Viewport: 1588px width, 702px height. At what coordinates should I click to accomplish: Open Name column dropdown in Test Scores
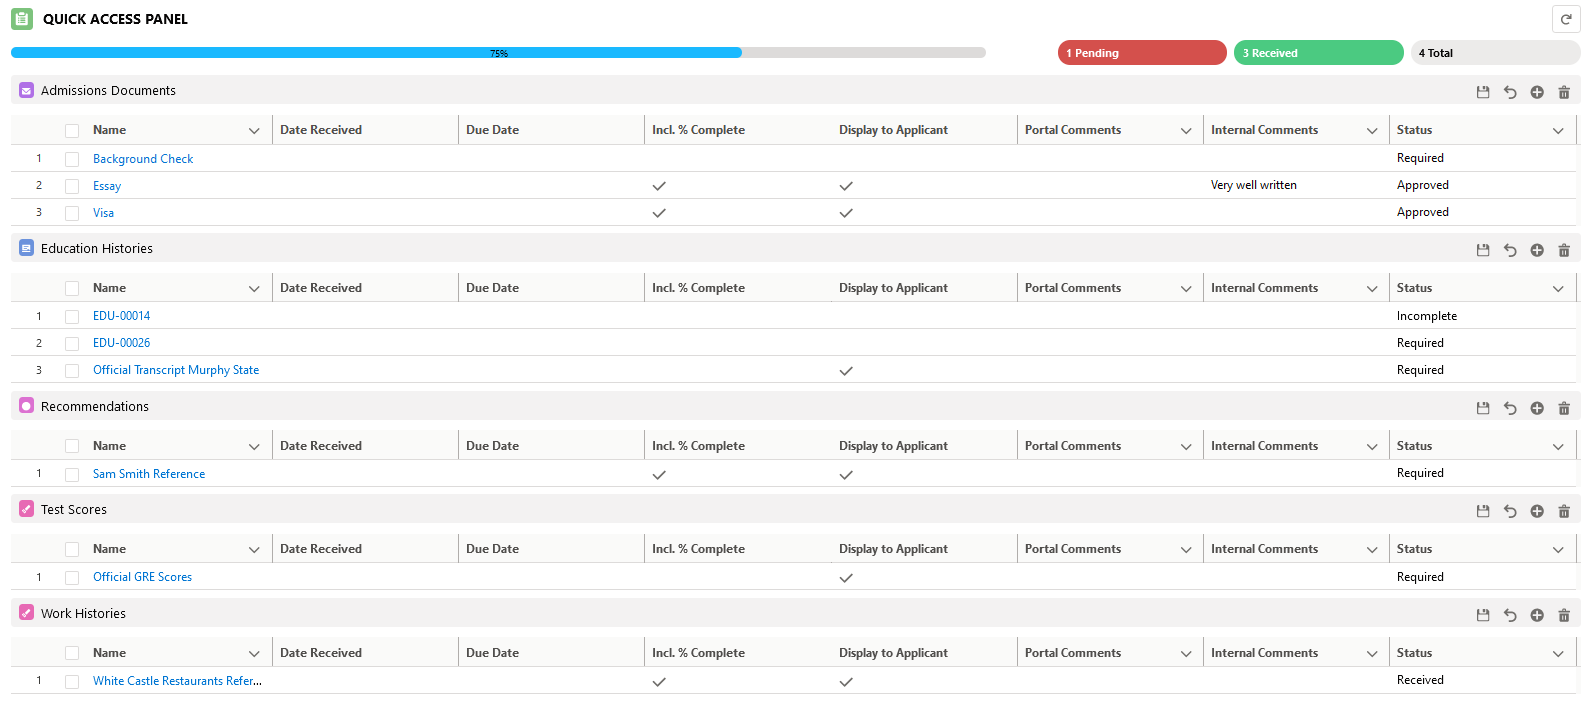[x=254, y=550]
